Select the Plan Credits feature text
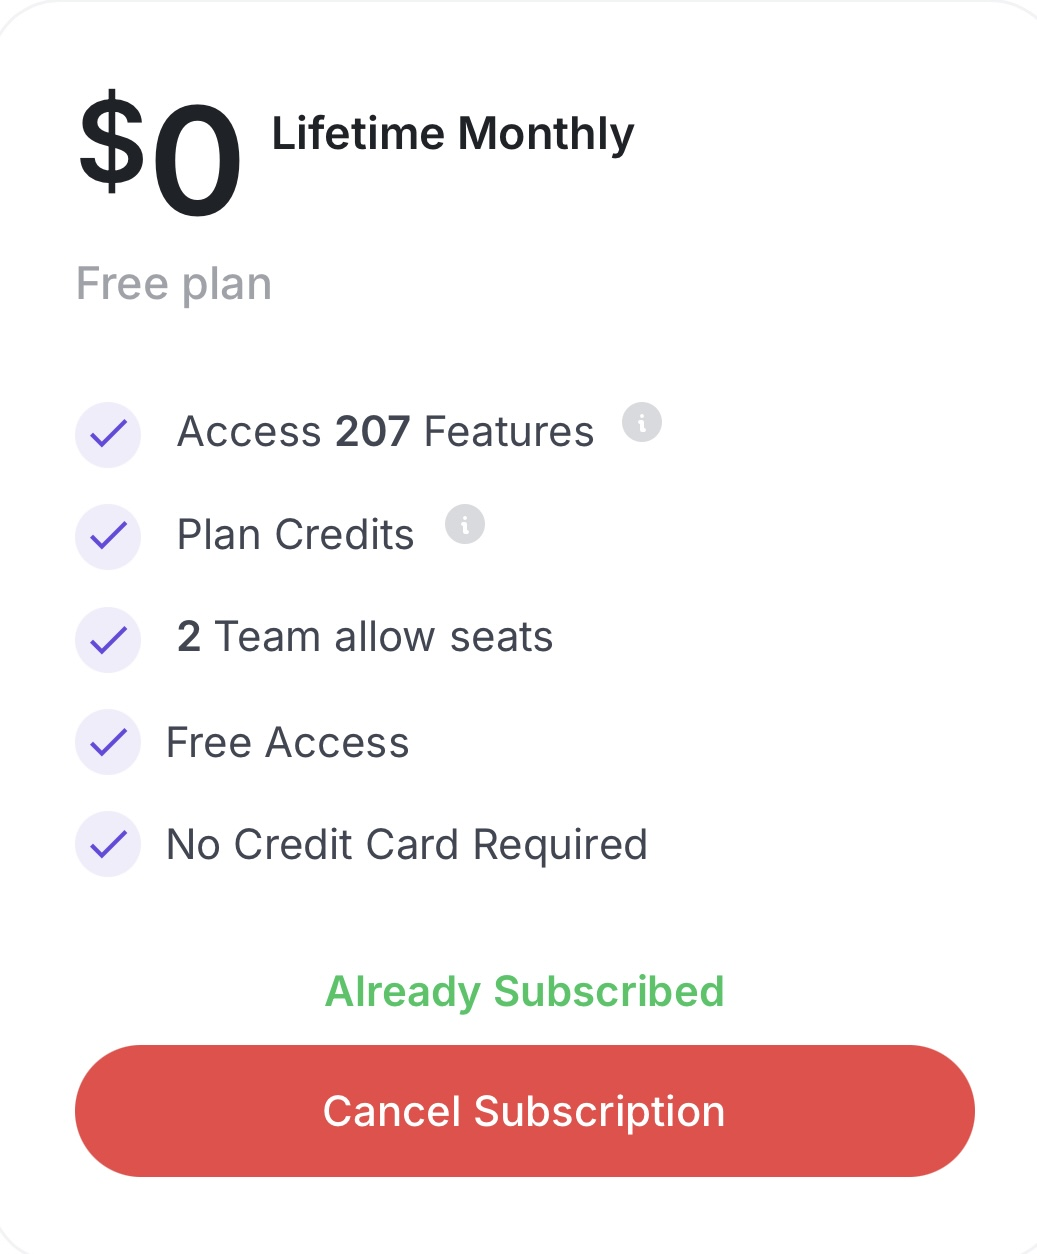Viewport: 1037px width, 1254px height. point(295,535)
